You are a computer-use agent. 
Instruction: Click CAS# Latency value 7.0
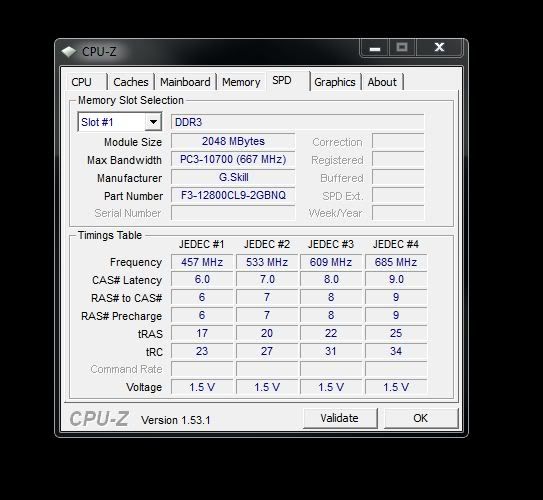(x=267, y=279)
